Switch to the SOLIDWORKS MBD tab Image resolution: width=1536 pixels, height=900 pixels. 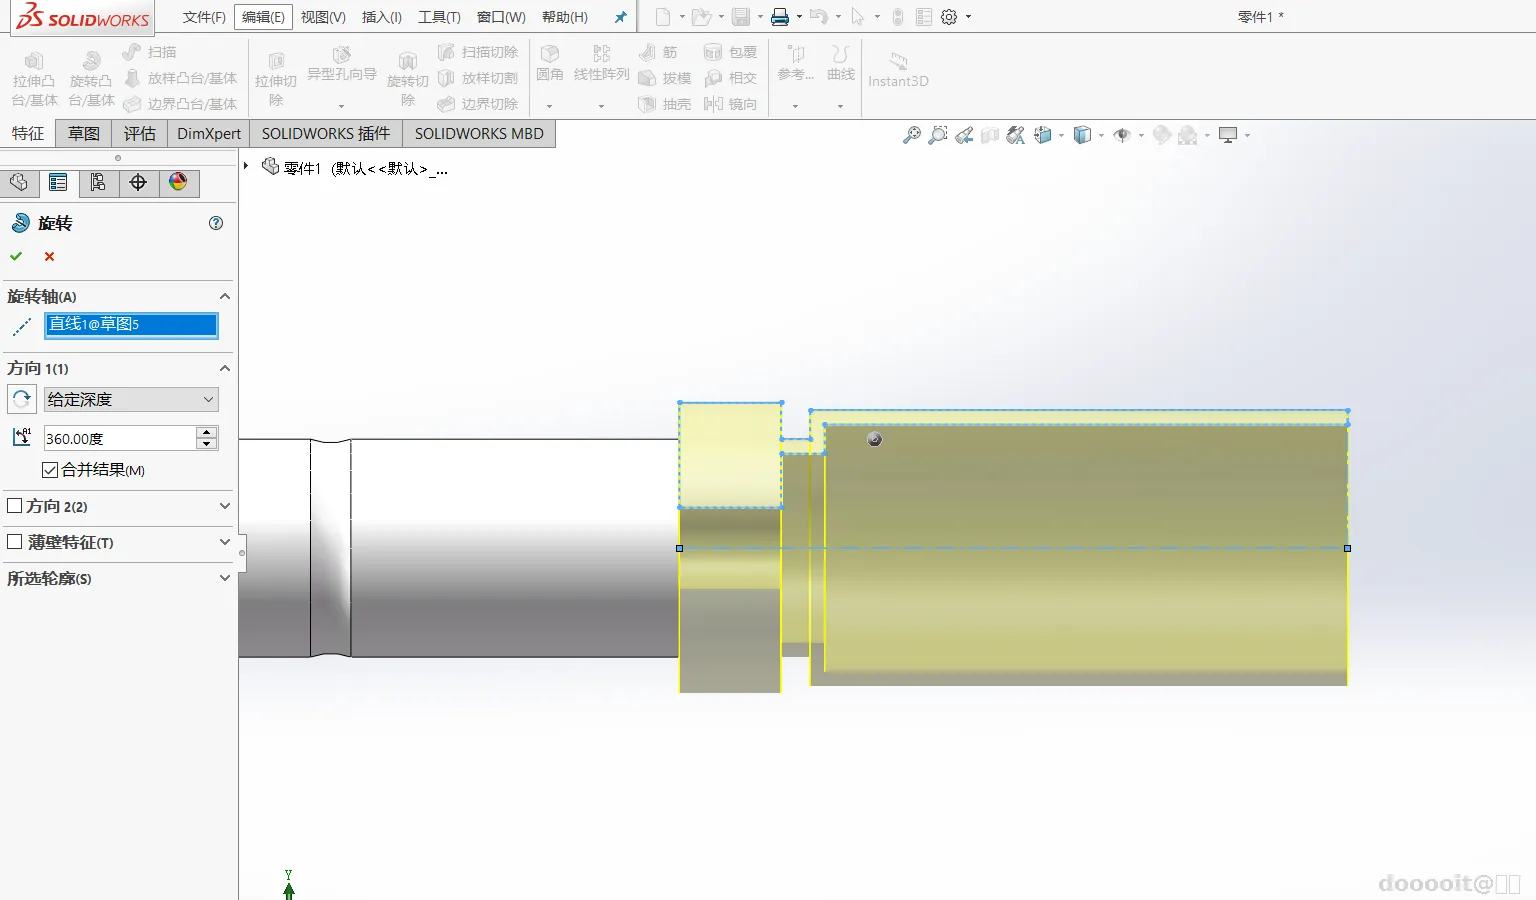pyautogui.click(x=479, y=134)
